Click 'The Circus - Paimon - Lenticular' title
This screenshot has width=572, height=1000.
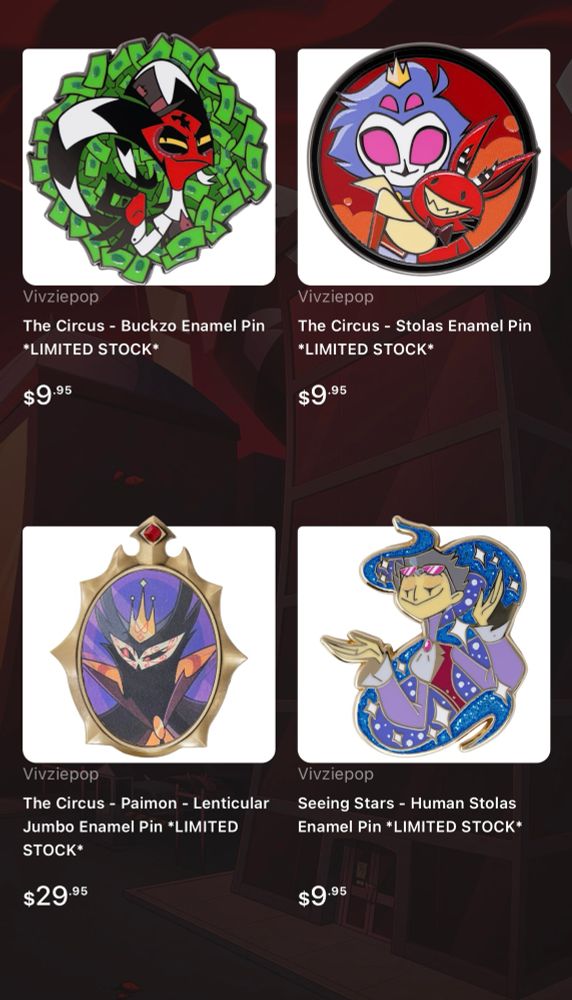pos(146,803)
